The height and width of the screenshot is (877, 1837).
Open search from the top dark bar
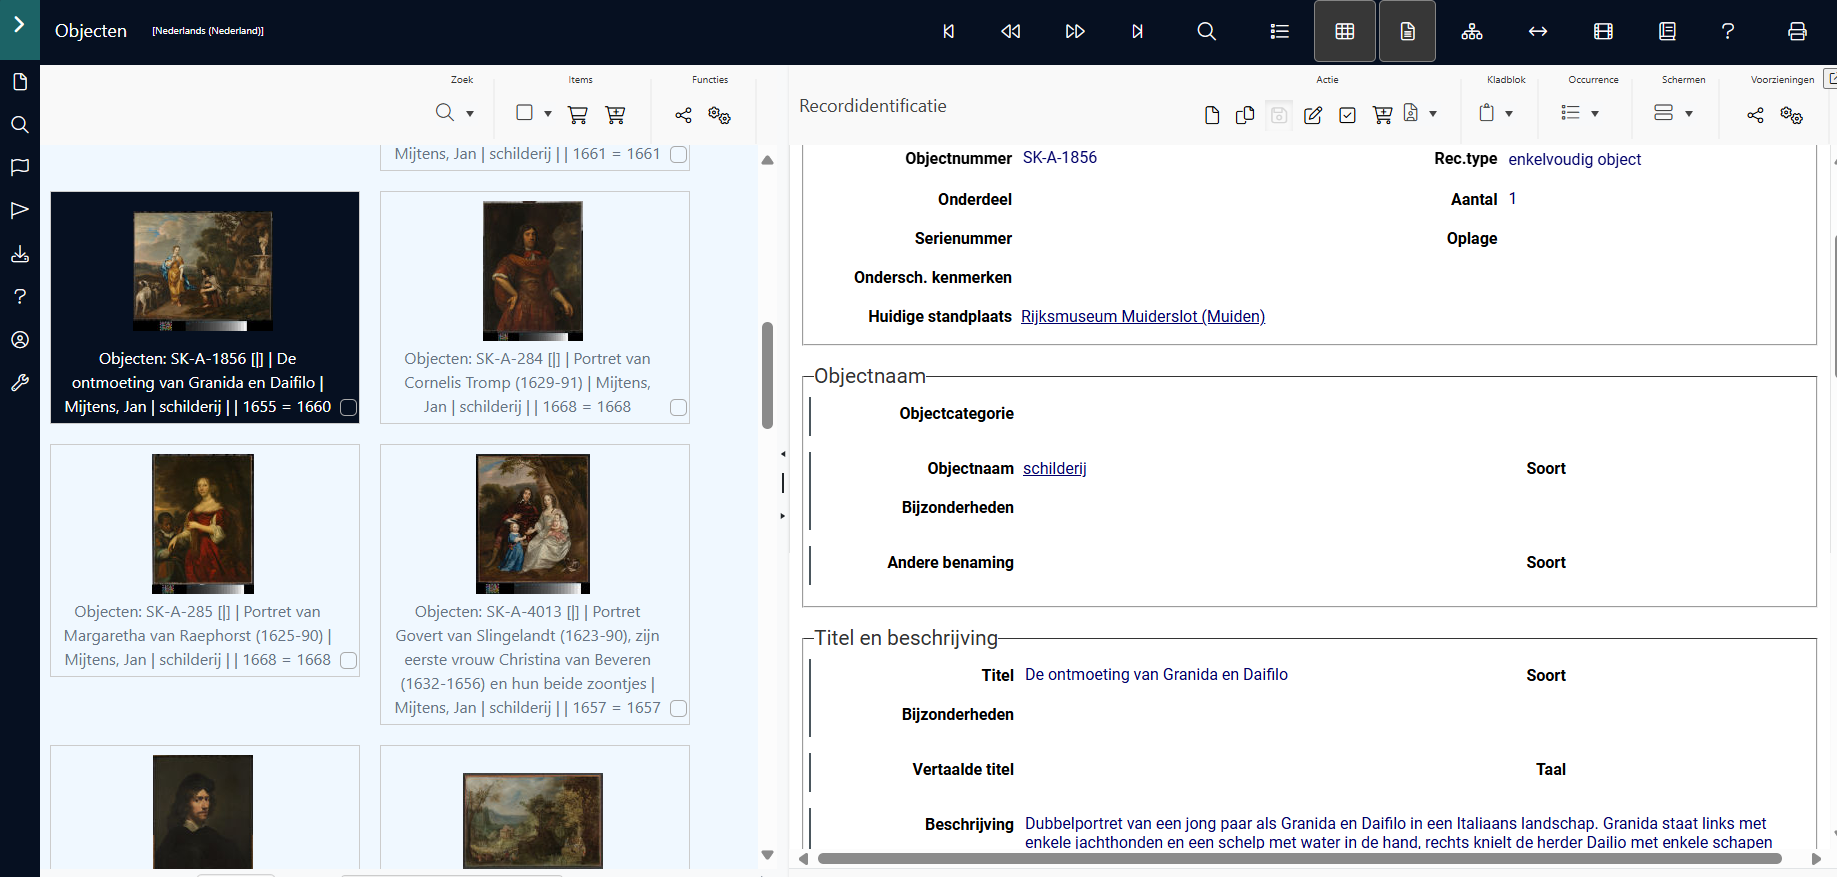click(1207, 31)
